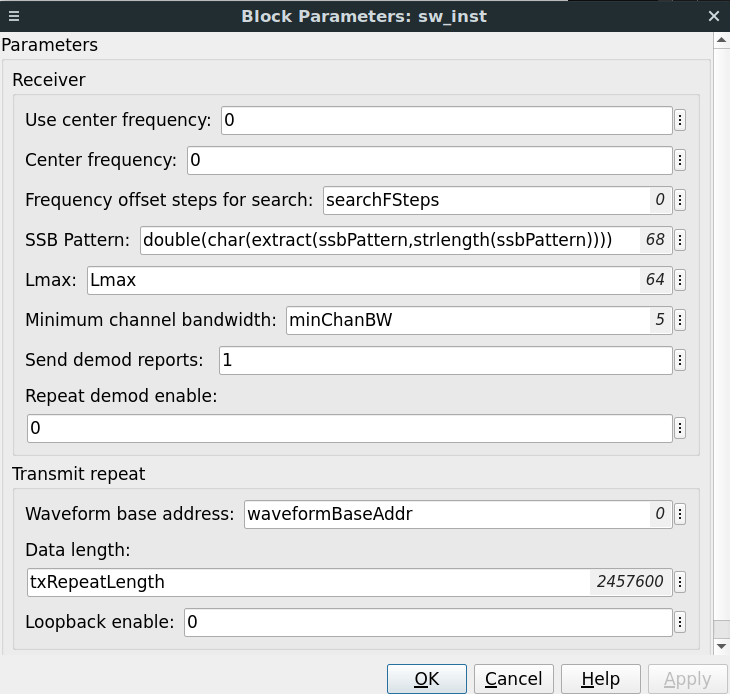Open options dots next to Lmax field
730x694 pixels.
tap(680, 280)
